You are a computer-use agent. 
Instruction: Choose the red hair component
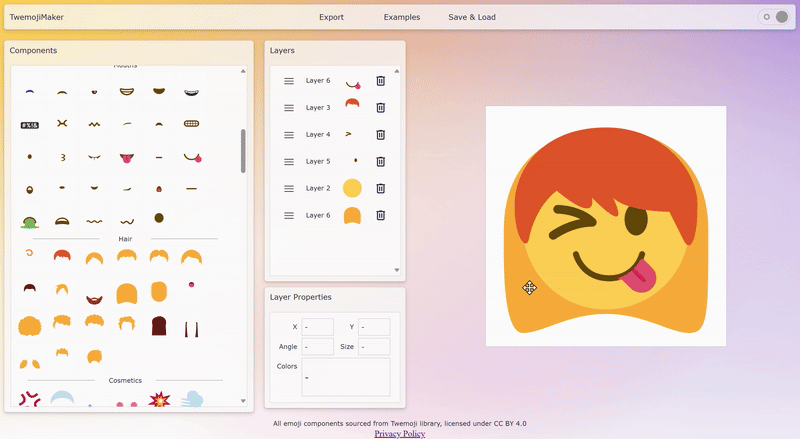click(62, 257)
